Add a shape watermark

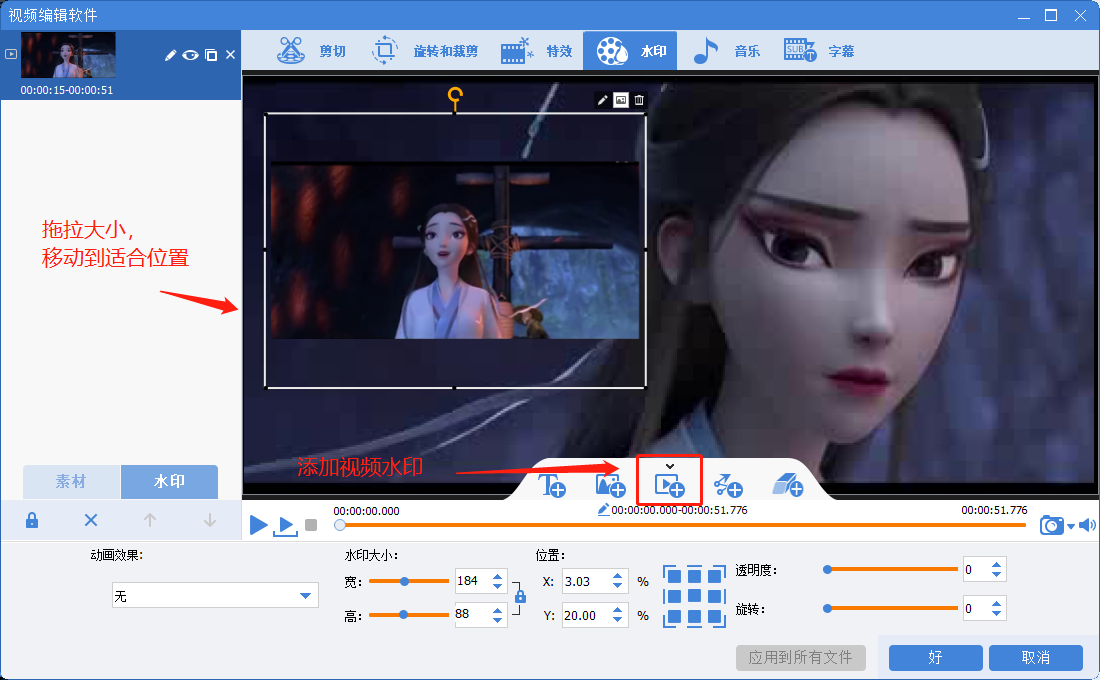coord(727,485)
